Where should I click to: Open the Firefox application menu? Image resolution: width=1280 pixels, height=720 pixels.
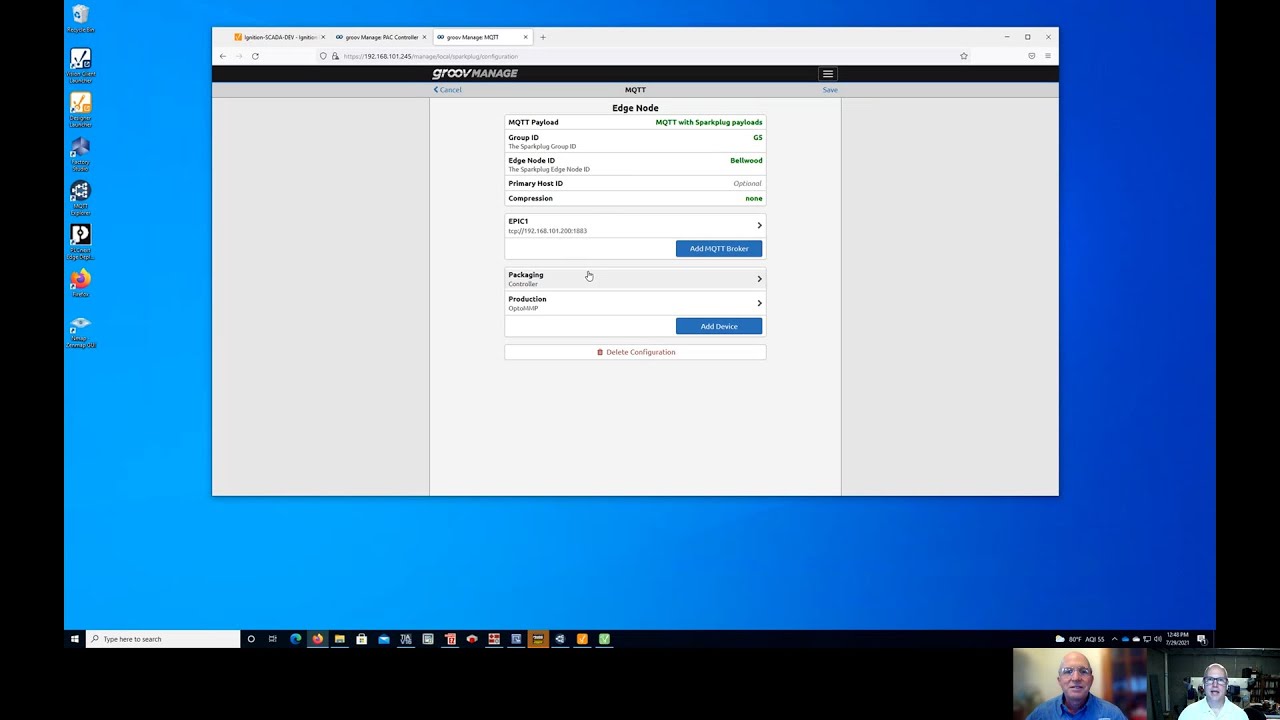(x=1048, y=56)
